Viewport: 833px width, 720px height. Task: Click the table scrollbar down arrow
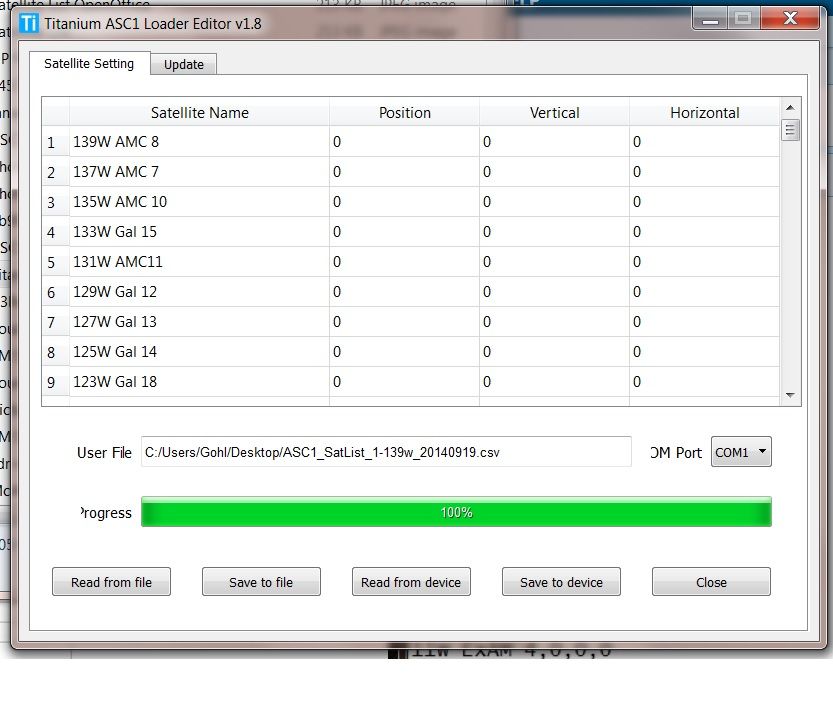(790, 395)
